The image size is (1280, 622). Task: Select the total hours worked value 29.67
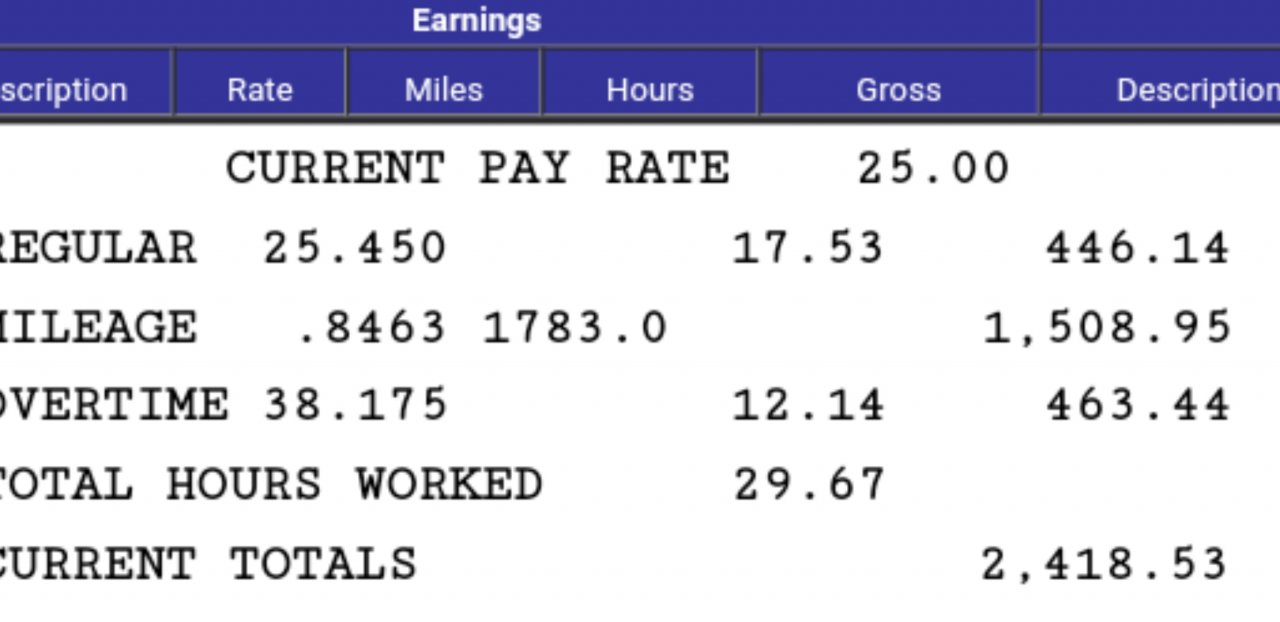[x=808, y=485]
